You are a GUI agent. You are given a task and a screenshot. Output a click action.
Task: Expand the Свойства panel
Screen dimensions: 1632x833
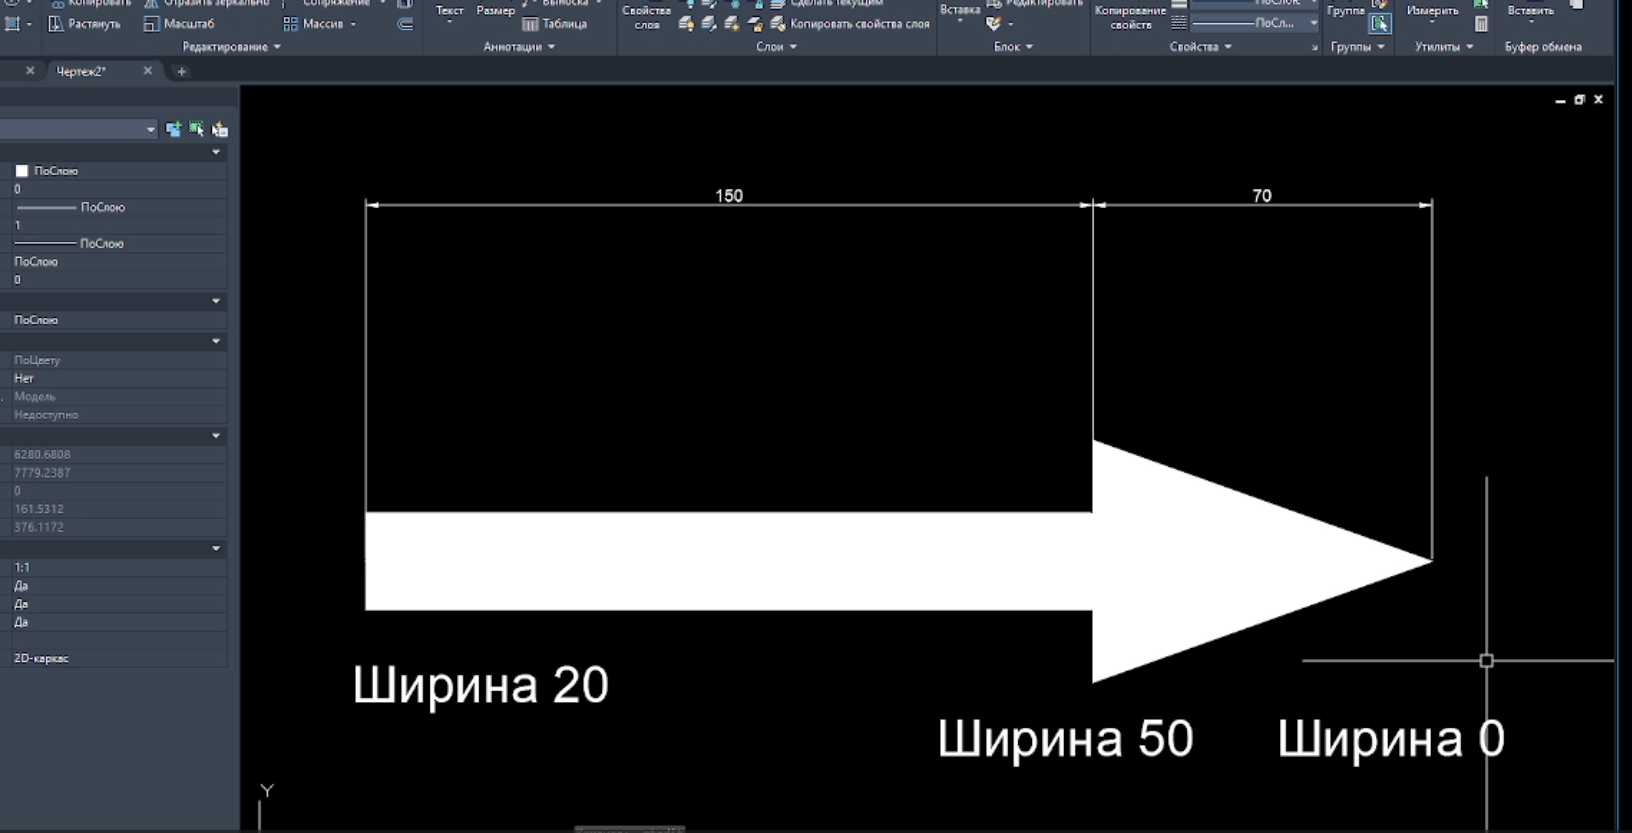[x=1200, y=47]
